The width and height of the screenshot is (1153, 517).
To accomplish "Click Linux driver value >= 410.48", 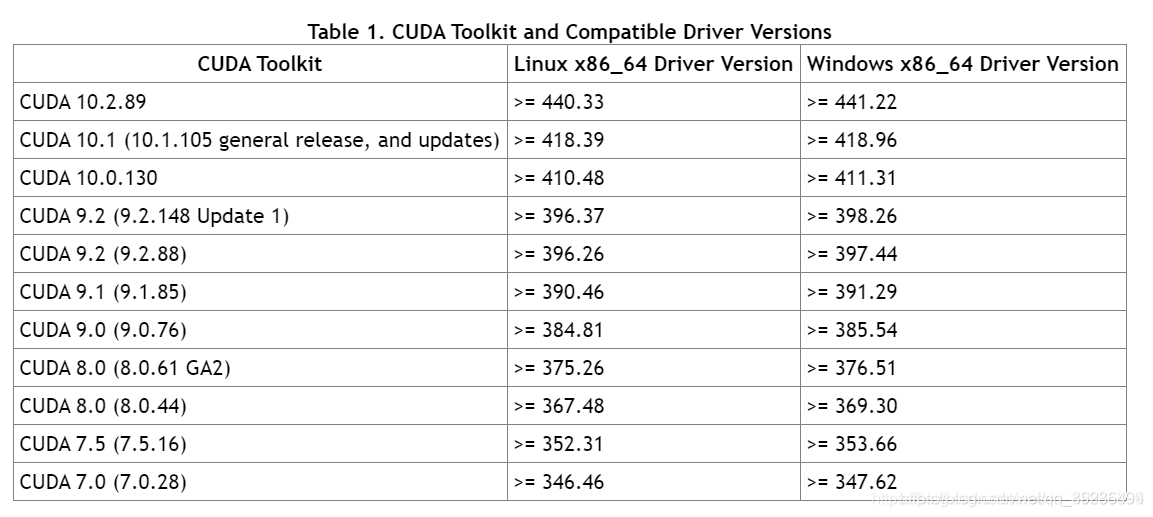I will coord(559,178).
